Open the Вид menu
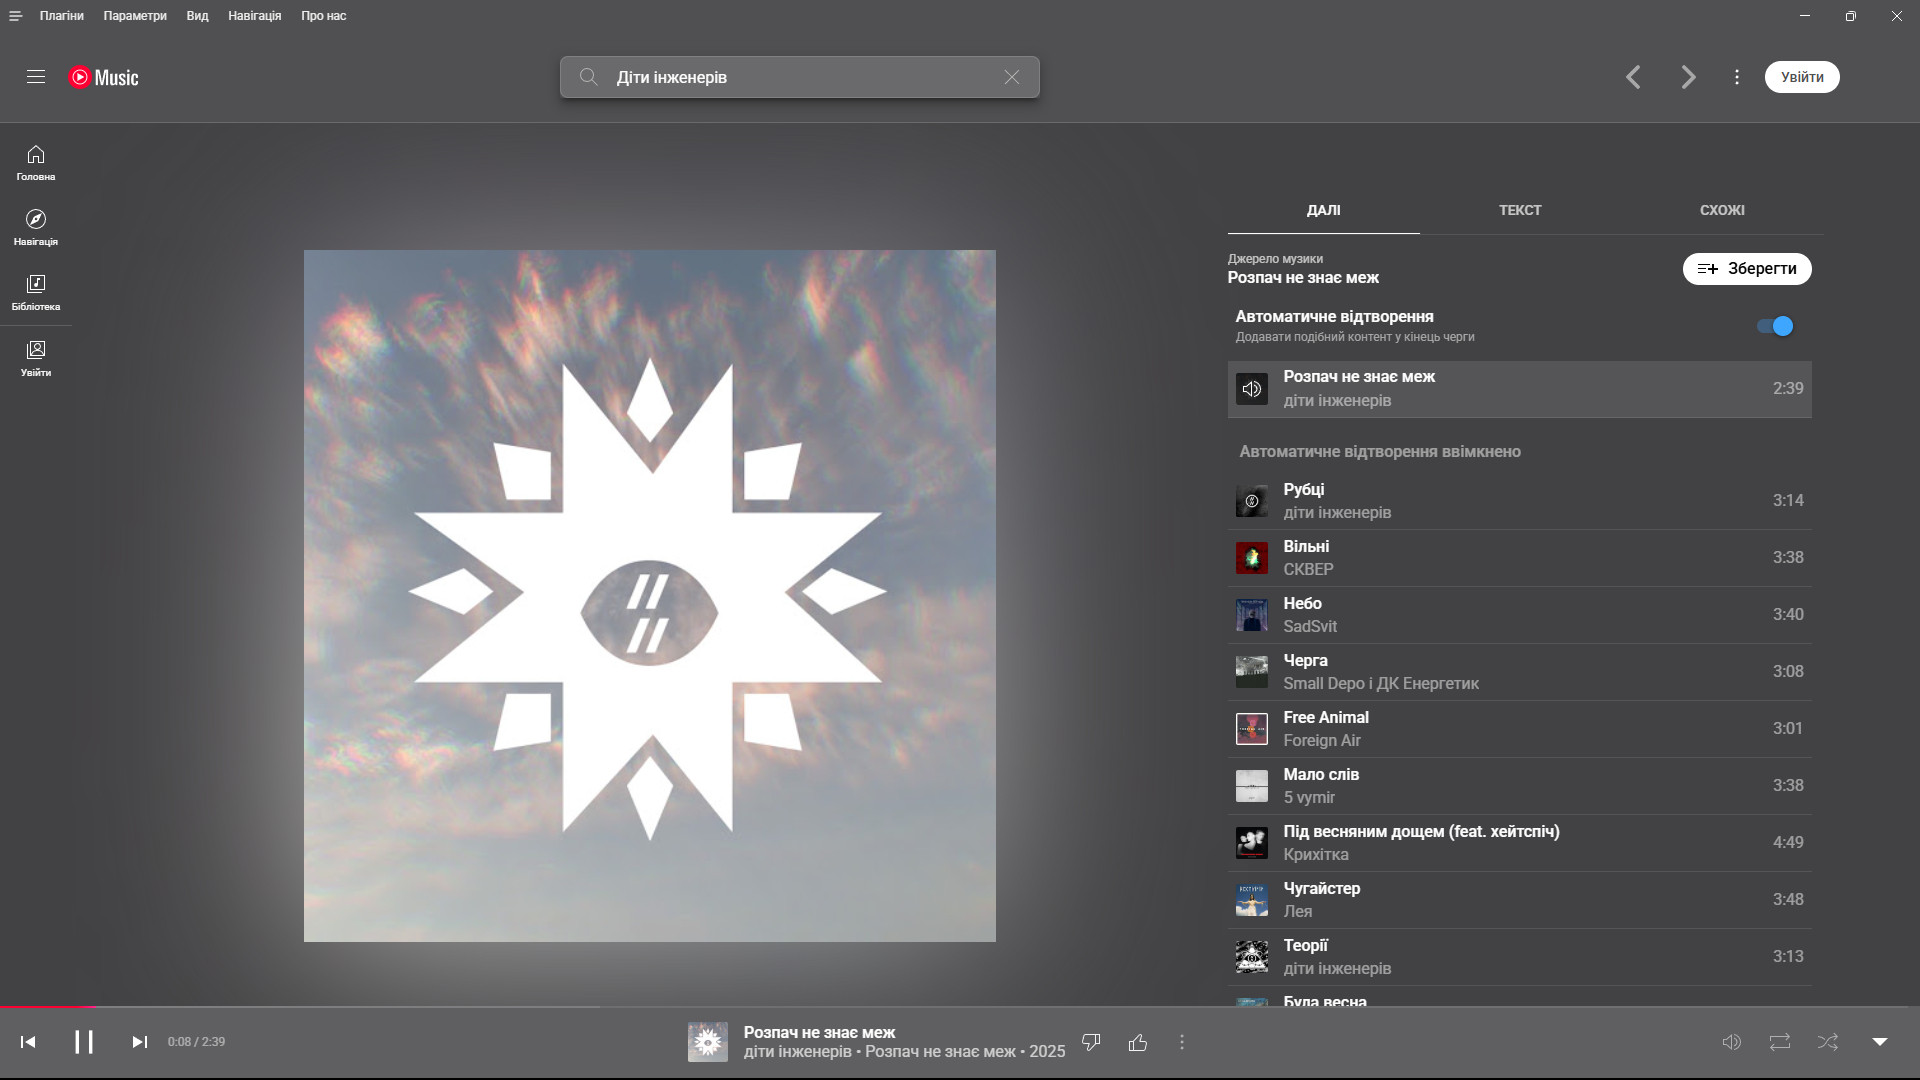1920x1080 pixels. [x=198, y=16]
